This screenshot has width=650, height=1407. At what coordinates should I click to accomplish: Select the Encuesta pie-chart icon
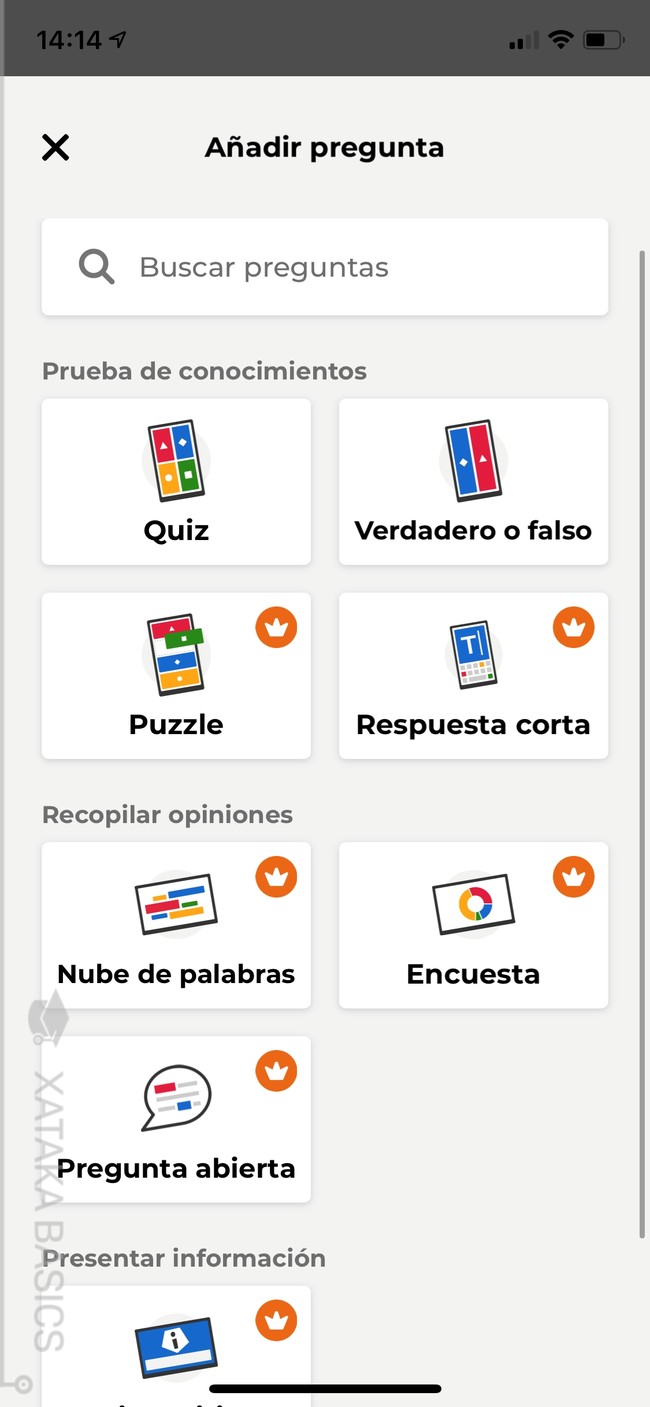[473, 905]
